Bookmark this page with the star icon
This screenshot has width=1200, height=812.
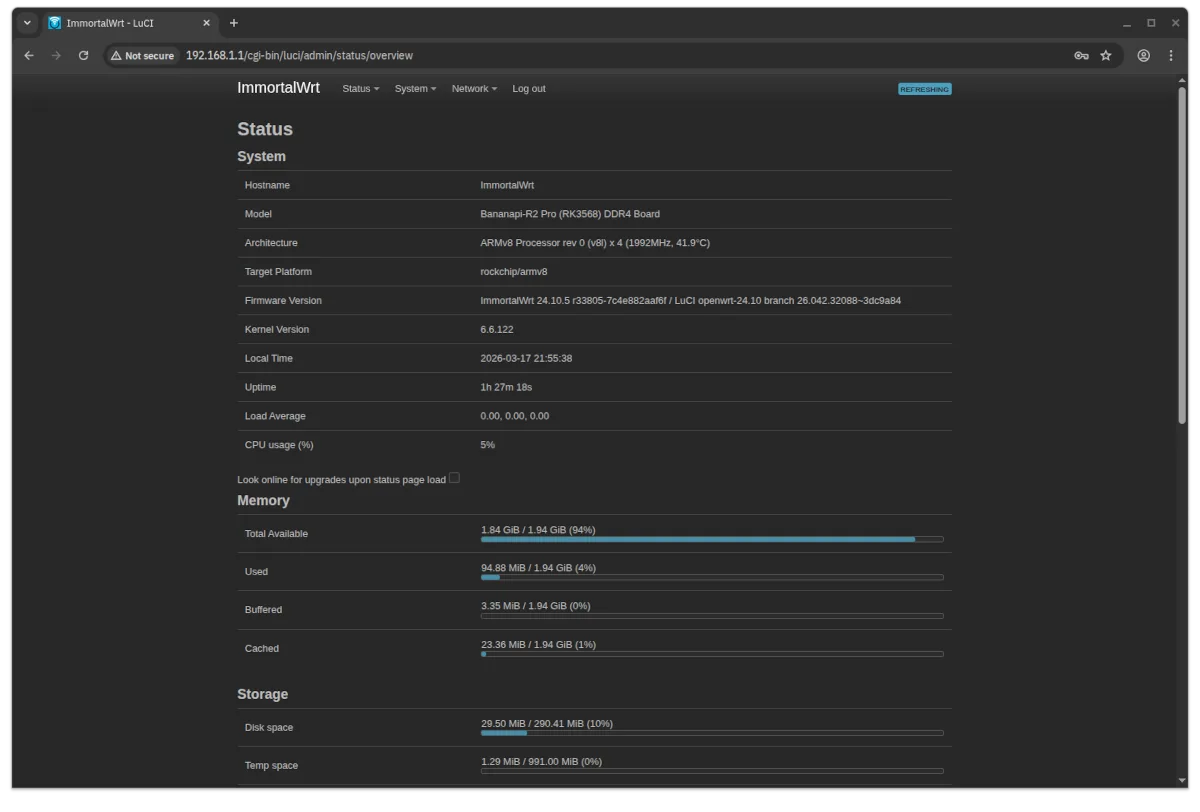[1107, 55]
